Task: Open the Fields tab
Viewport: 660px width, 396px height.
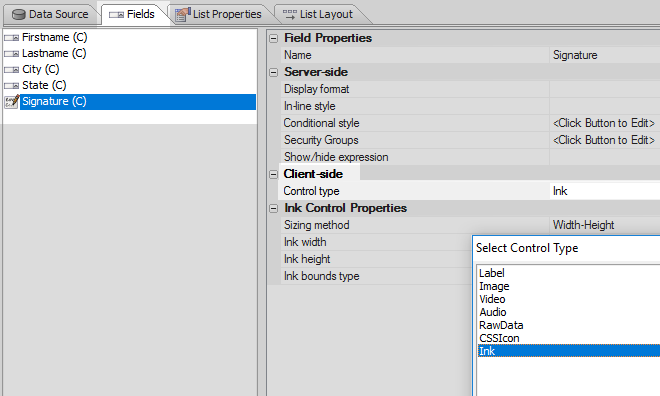Action: (133, 14)
